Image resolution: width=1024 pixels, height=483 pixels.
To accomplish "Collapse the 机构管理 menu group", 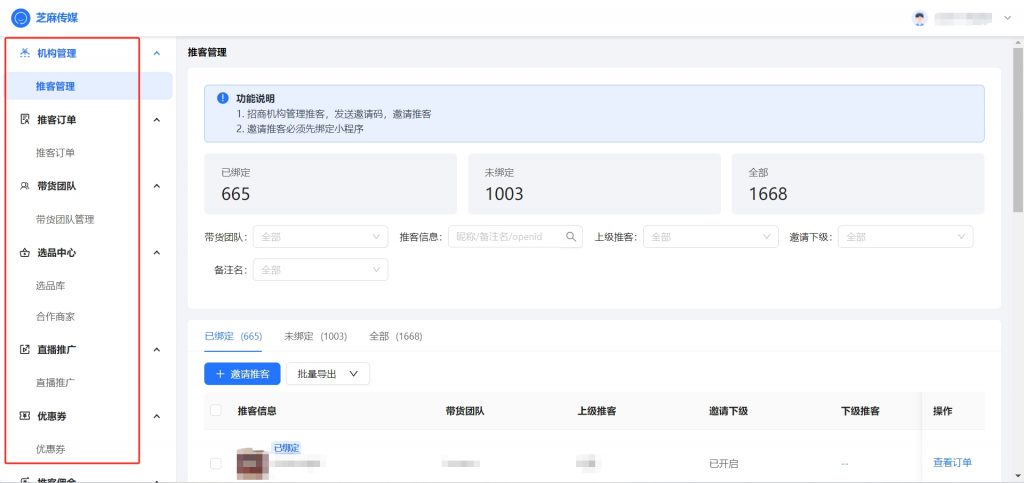I will click(x=157, y=54).
